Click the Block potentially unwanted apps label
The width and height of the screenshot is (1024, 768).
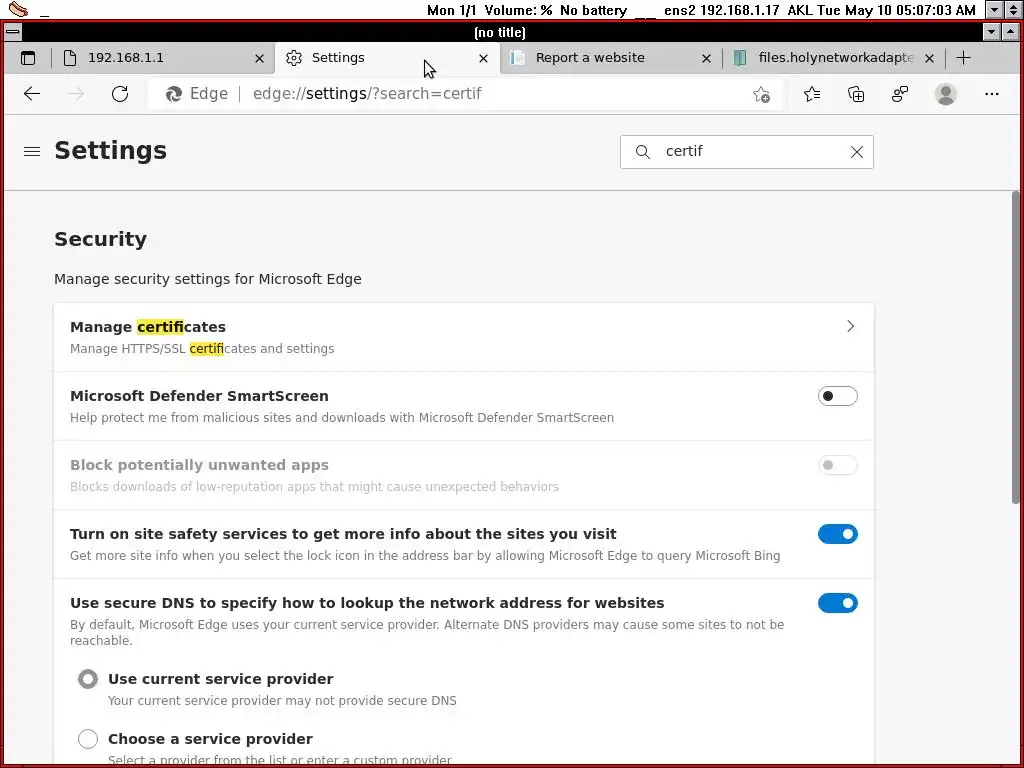click(x=199, y=465)
